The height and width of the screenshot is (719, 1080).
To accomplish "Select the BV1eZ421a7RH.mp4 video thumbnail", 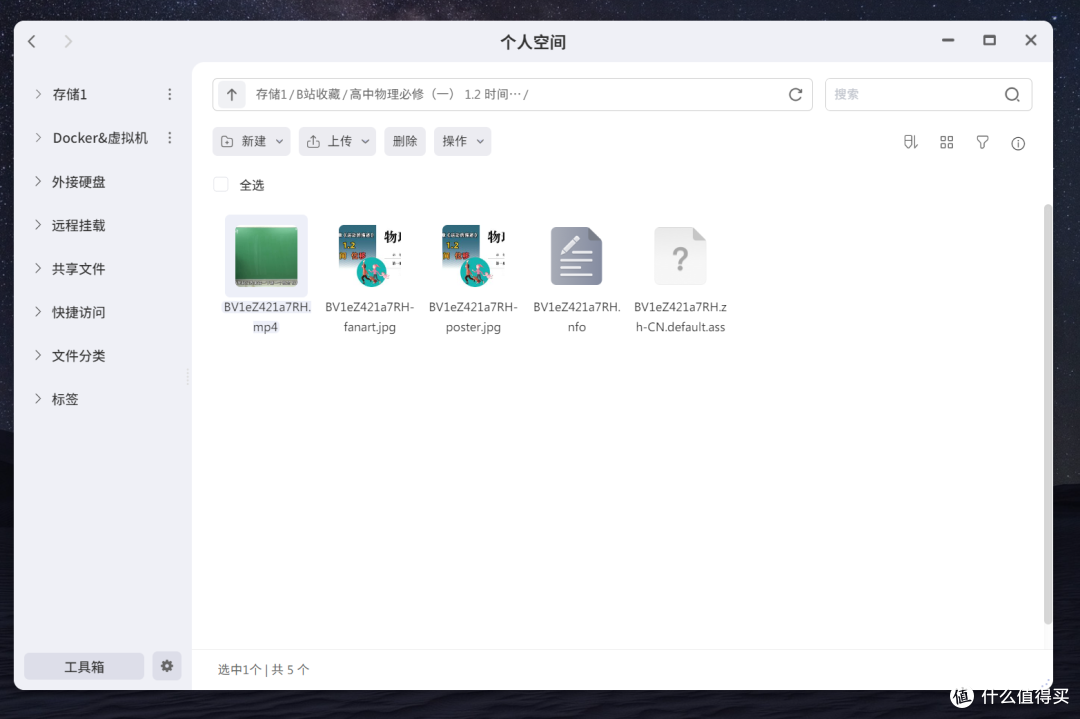I will pyautogui.click(x=267, y=256).
